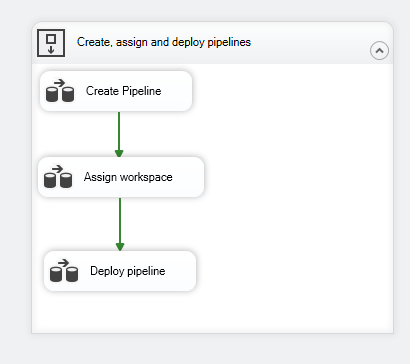The height and width of the screenshot is (364, 410).
Task: Click the Deploy pipeline task icon
Action: click(64, 271)
